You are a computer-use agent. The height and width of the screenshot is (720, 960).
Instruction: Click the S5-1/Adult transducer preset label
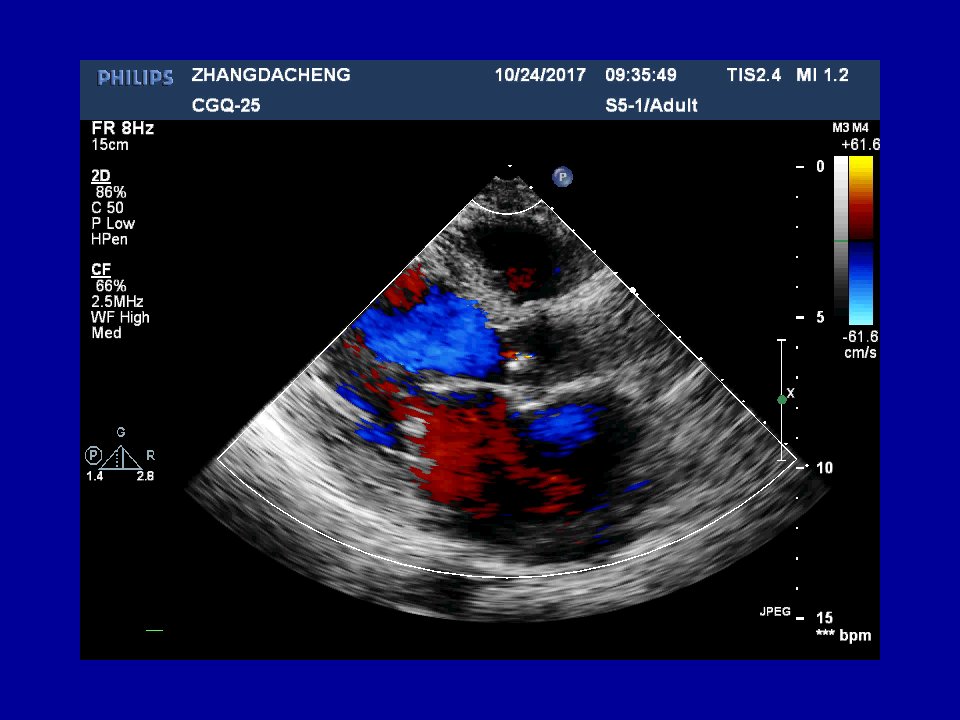651,106
